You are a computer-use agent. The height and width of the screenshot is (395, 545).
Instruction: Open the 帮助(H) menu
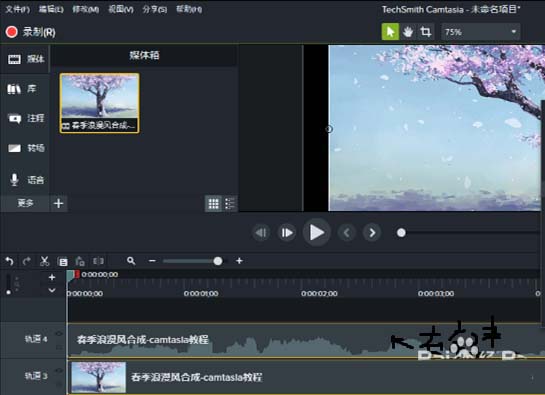[x=189, y=9]
